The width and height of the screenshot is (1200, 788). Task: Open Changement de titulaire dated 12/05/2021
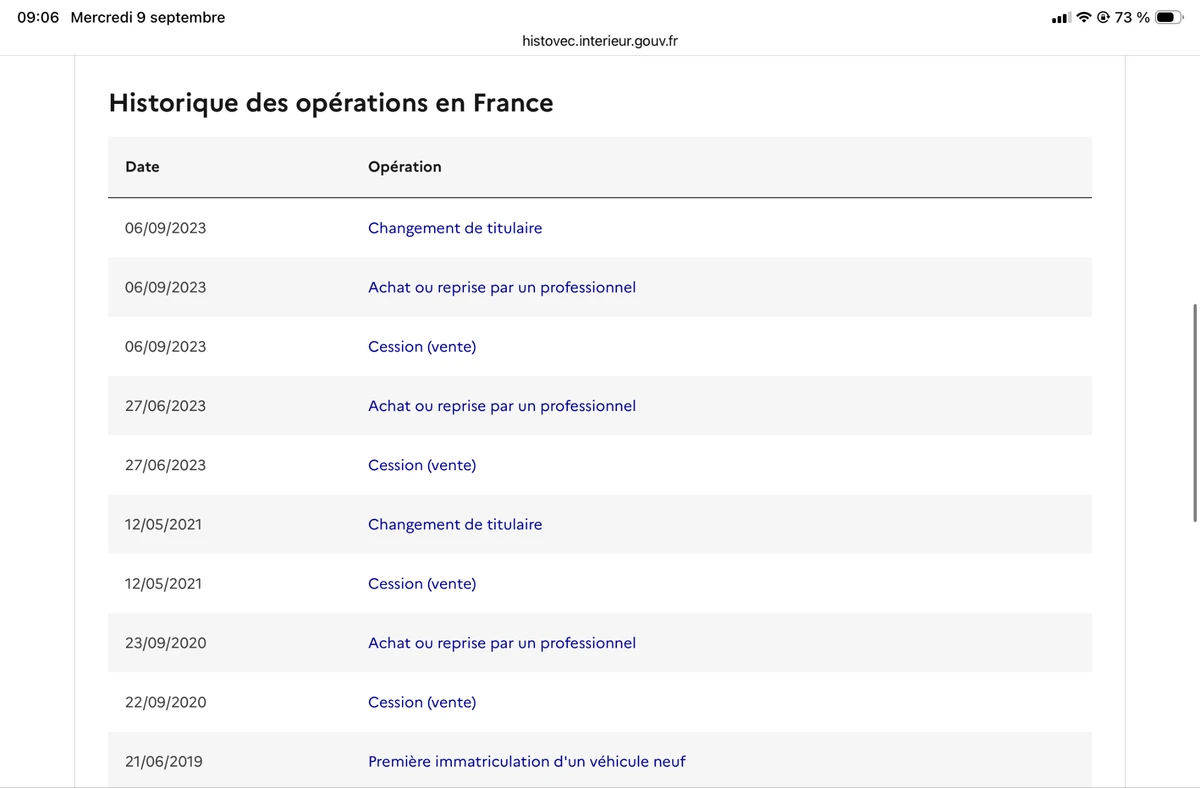coord(455,524)
